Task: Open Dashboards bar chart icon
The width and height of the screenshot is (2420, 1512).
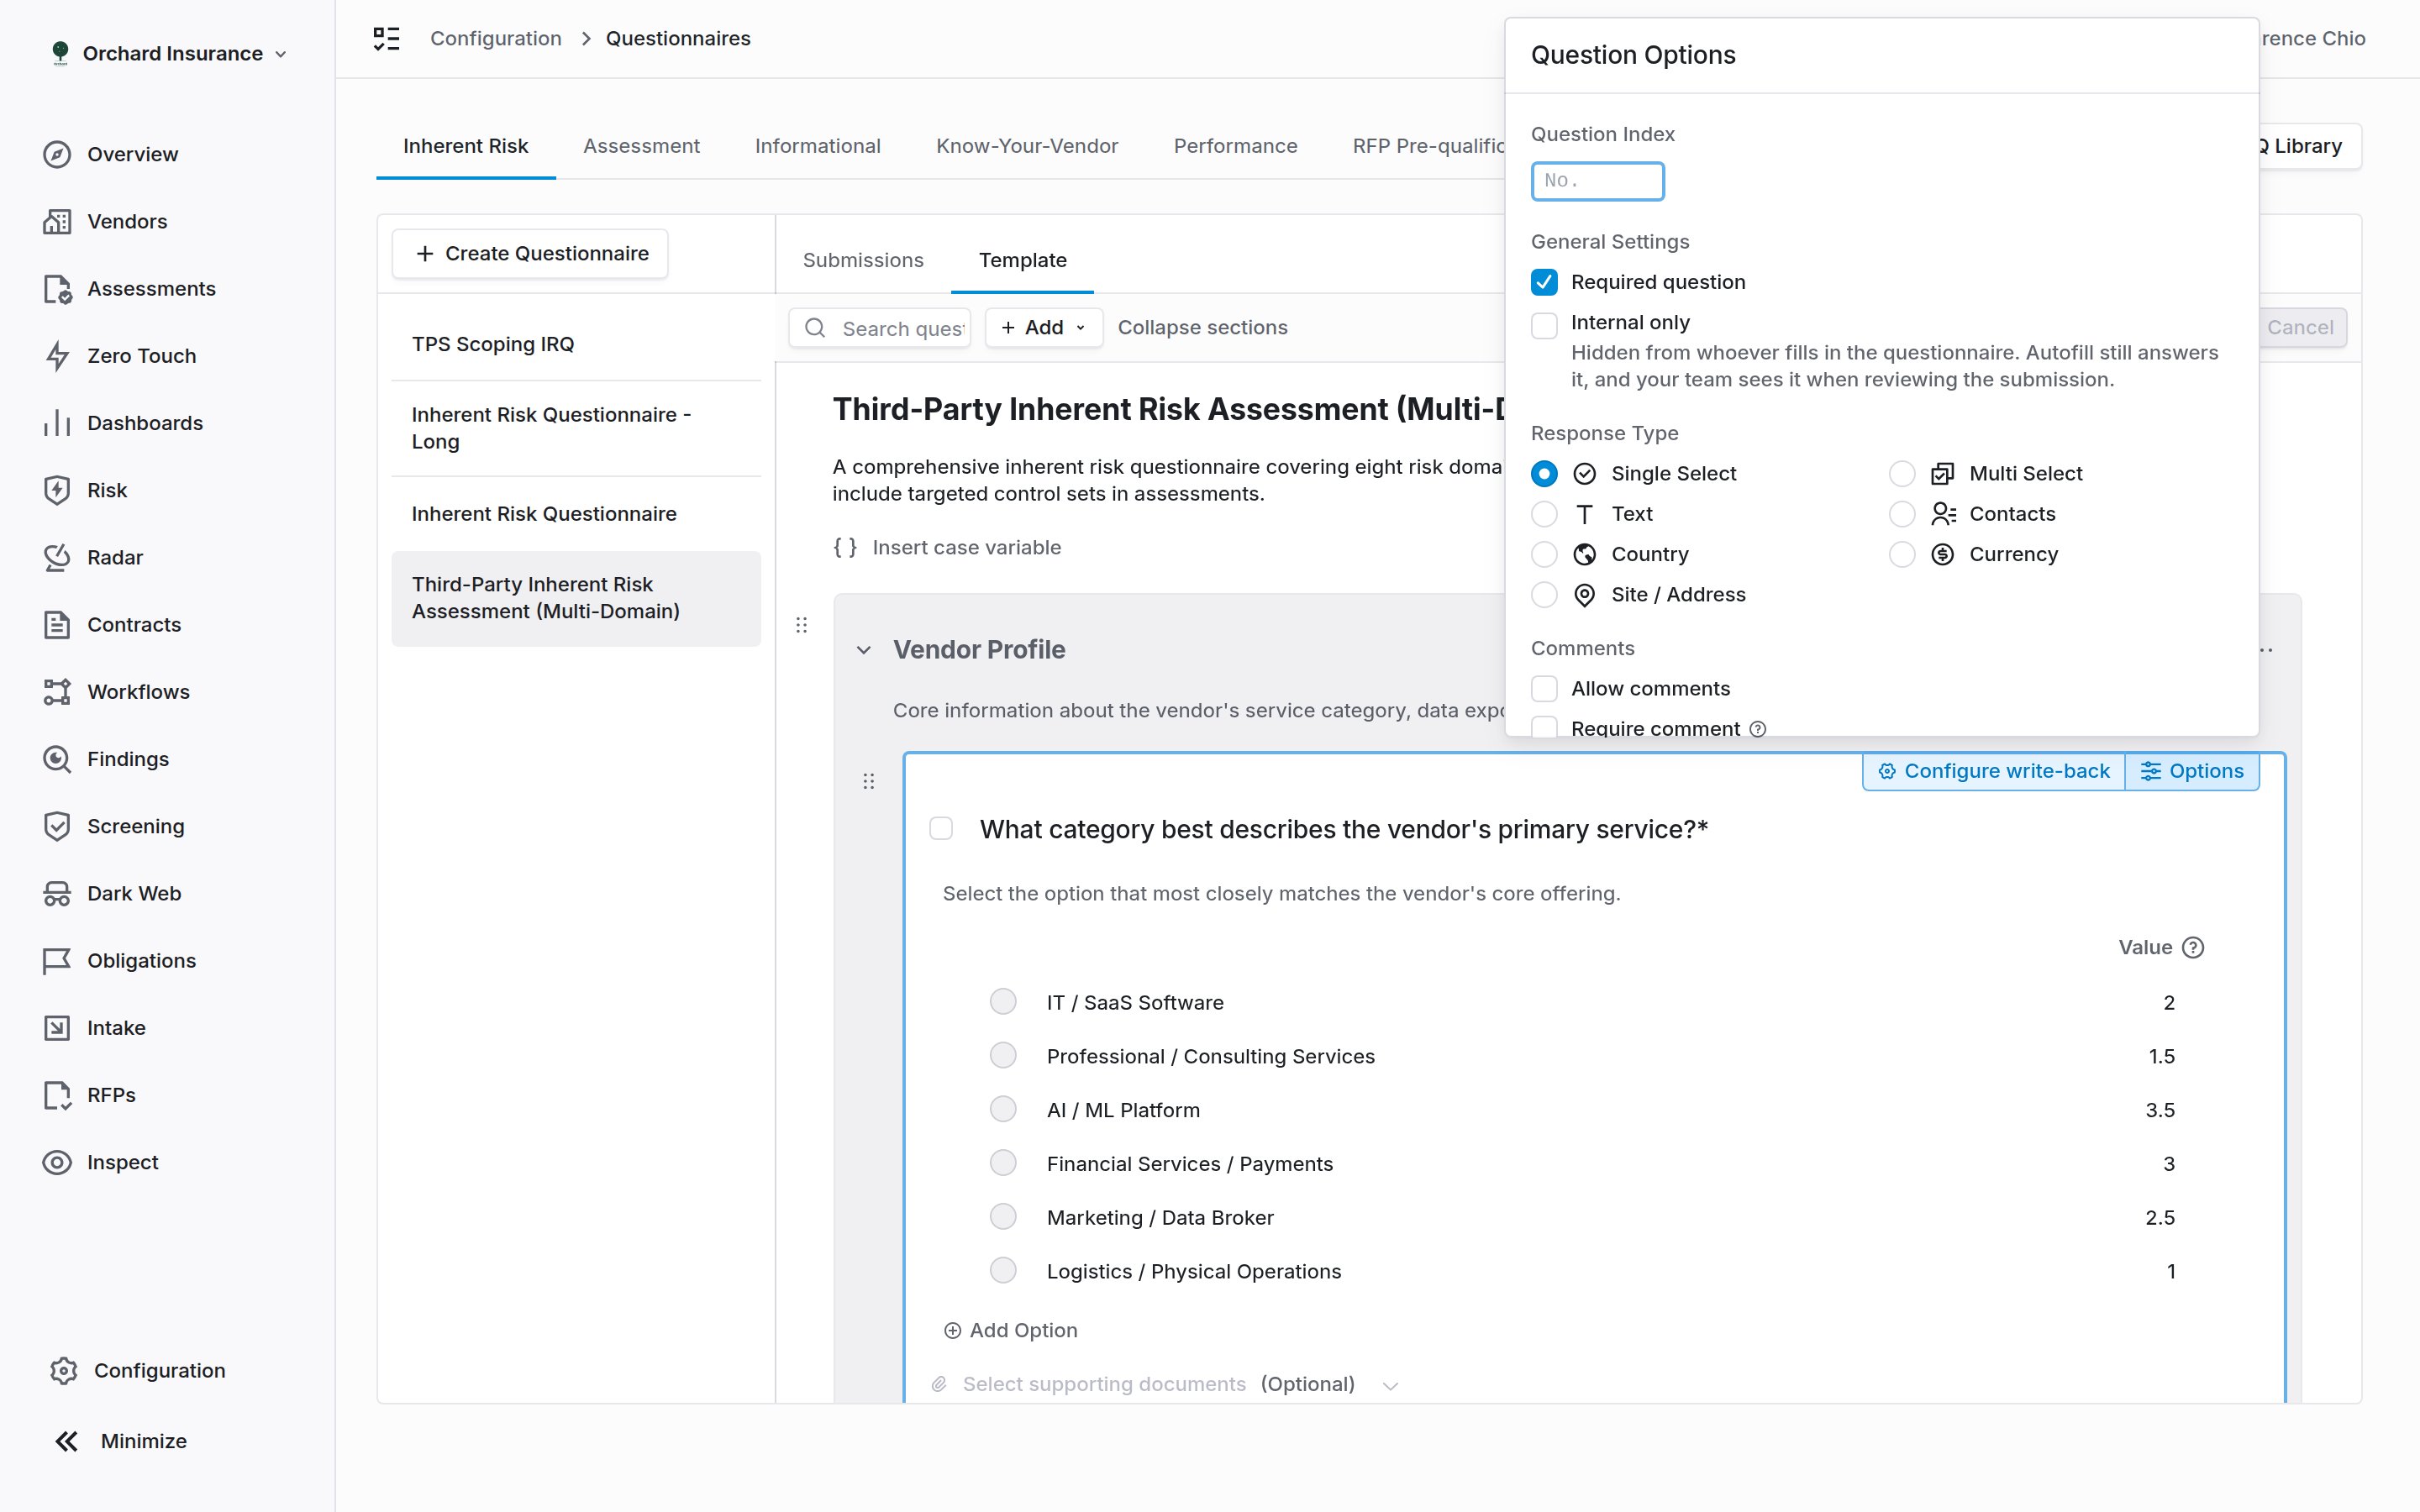Action: pyautogui.click(x=57, y=423)
